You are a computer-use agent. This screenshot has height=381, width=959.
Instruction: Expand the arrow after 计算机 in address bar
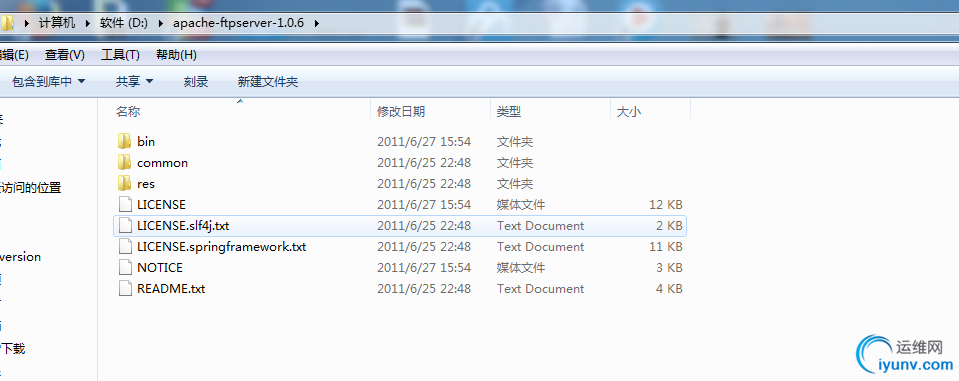[x=87, y=23]
